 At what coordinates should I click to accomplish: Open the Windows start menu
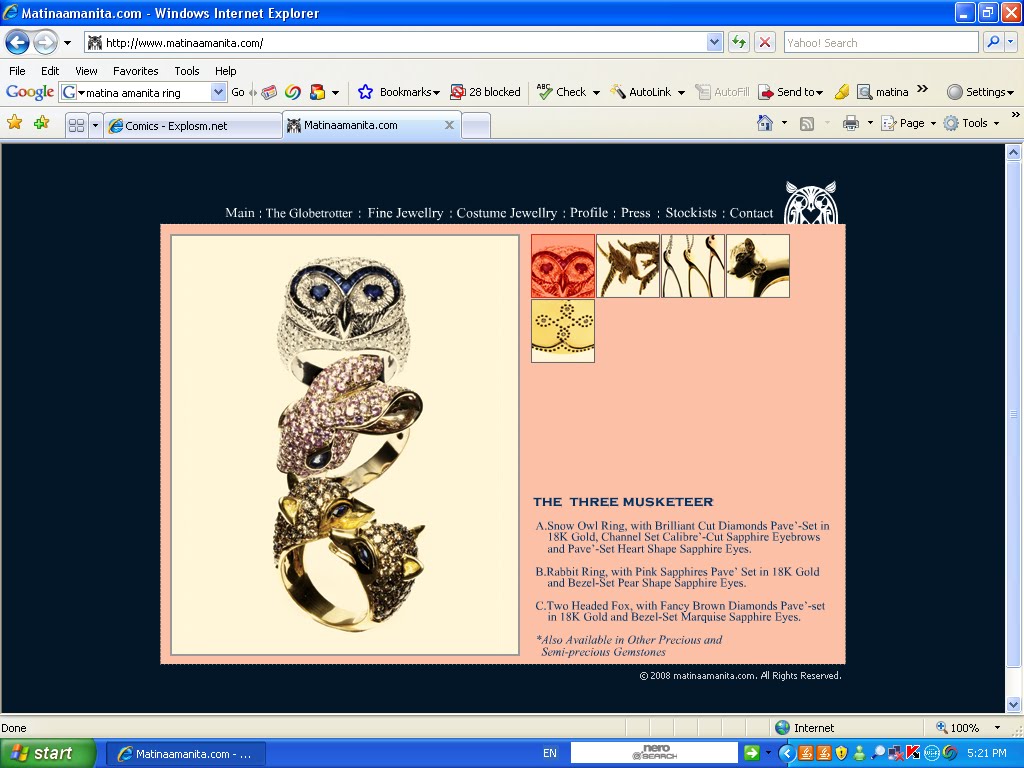click(x=47, y=753)
